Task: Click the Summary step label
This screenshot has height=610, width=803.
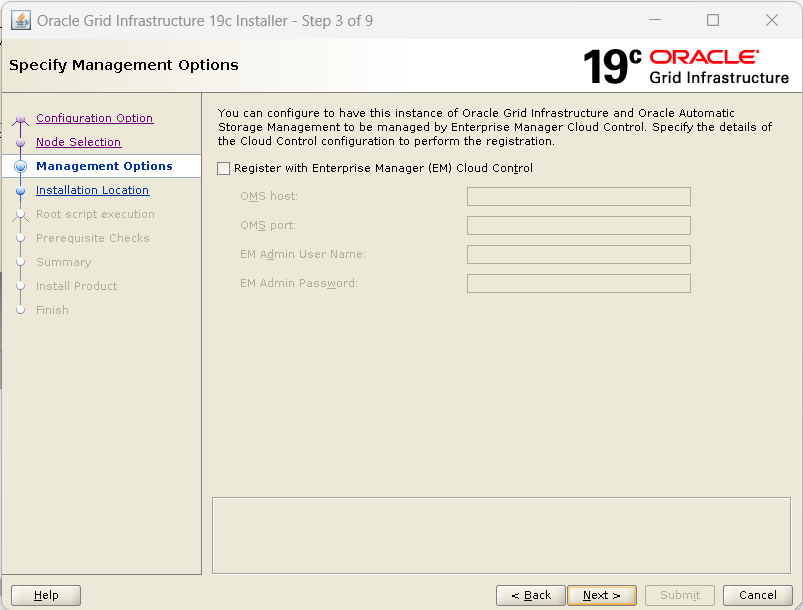Action: pos(64,262)
